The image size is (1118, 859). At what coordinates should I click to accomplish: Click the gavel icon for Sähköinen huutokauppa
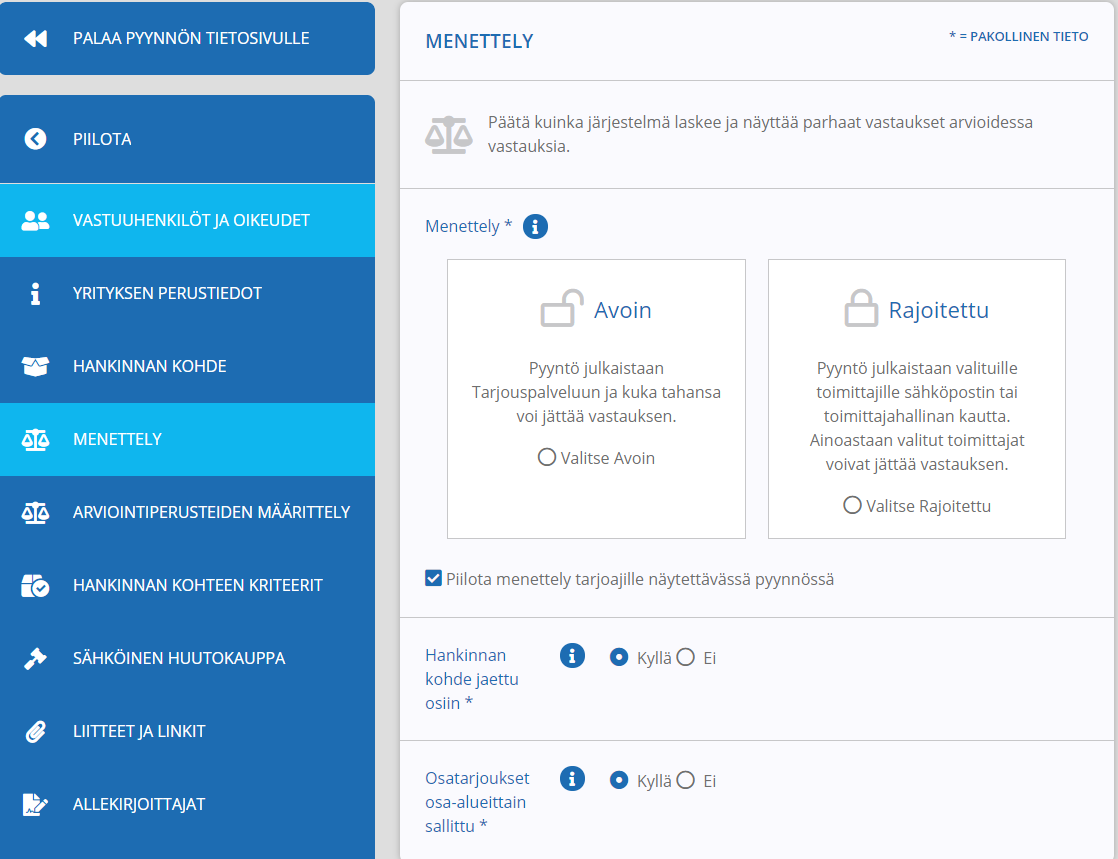[x=35, y=659]
